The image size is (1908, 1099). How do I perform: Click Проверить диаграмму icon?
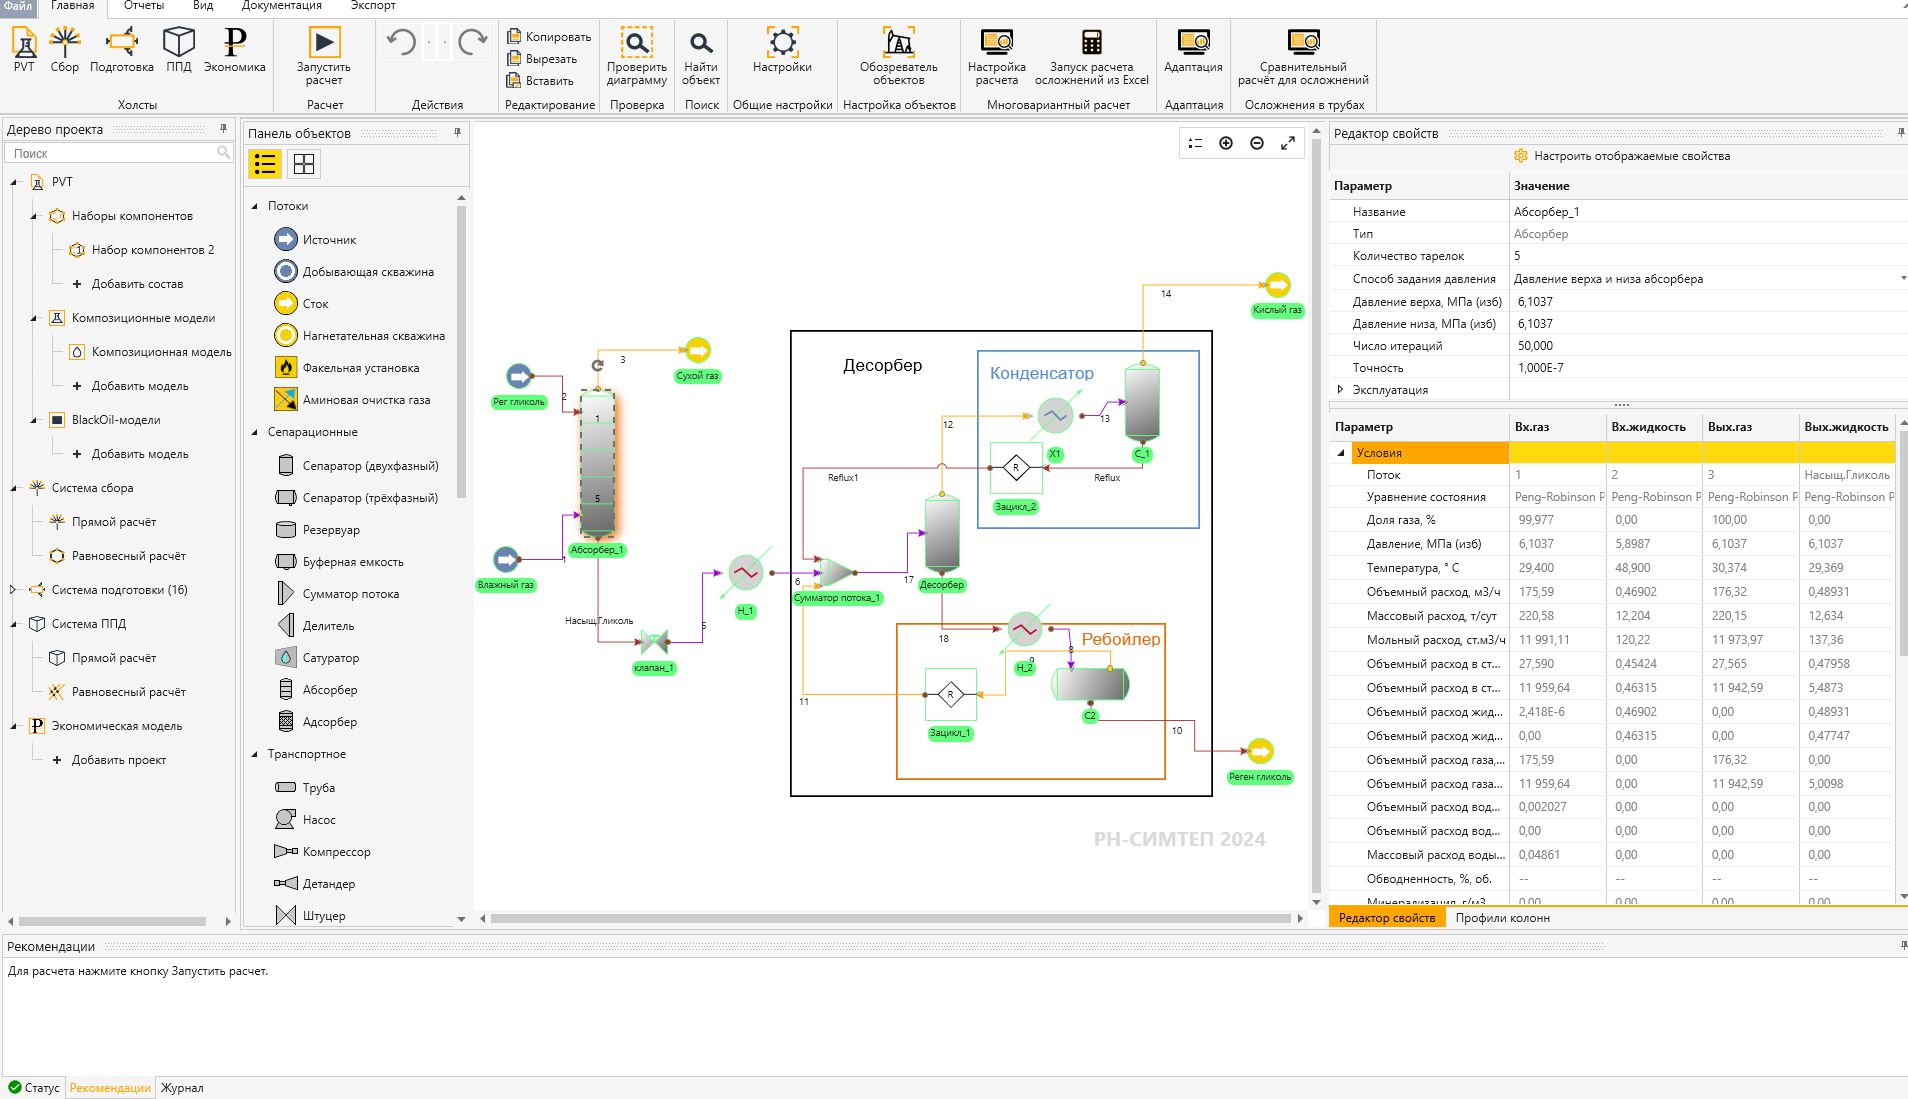(637, 56)
